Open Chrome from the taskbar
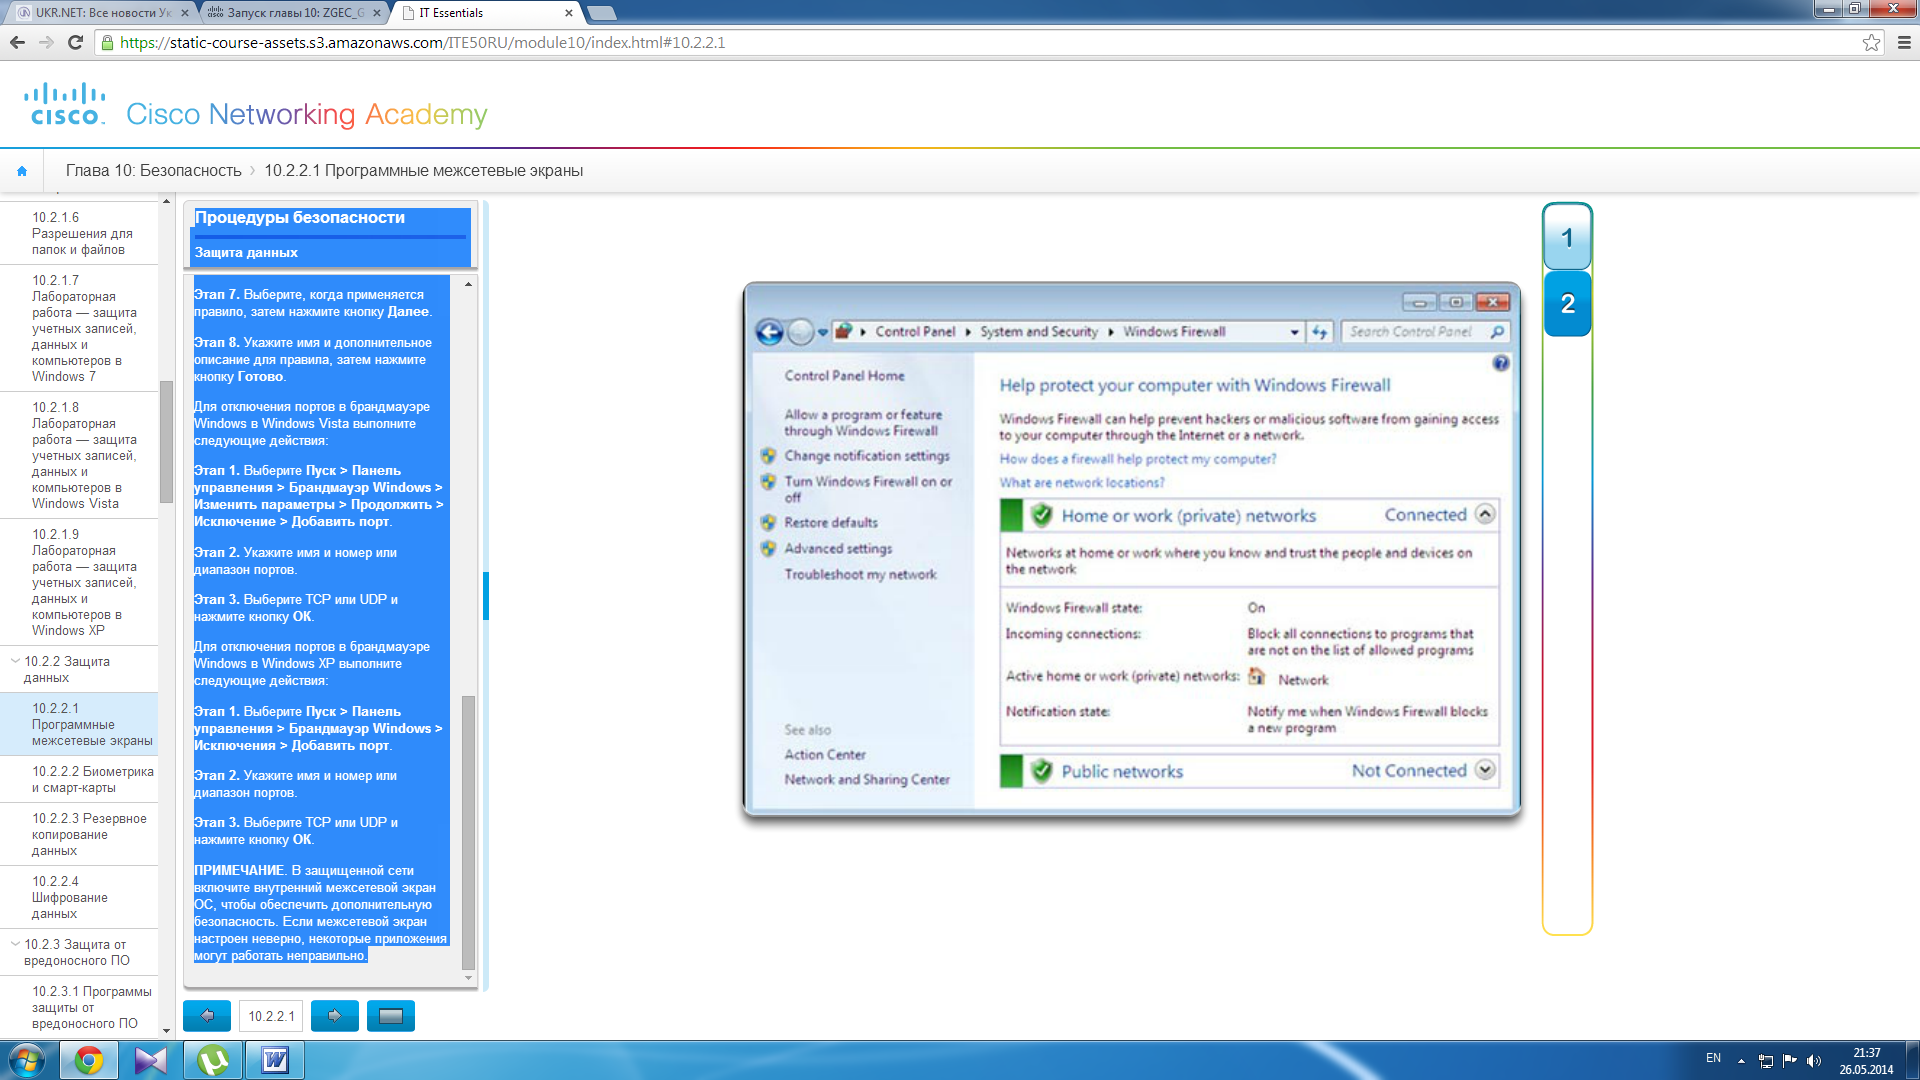 click(89, 1060)
